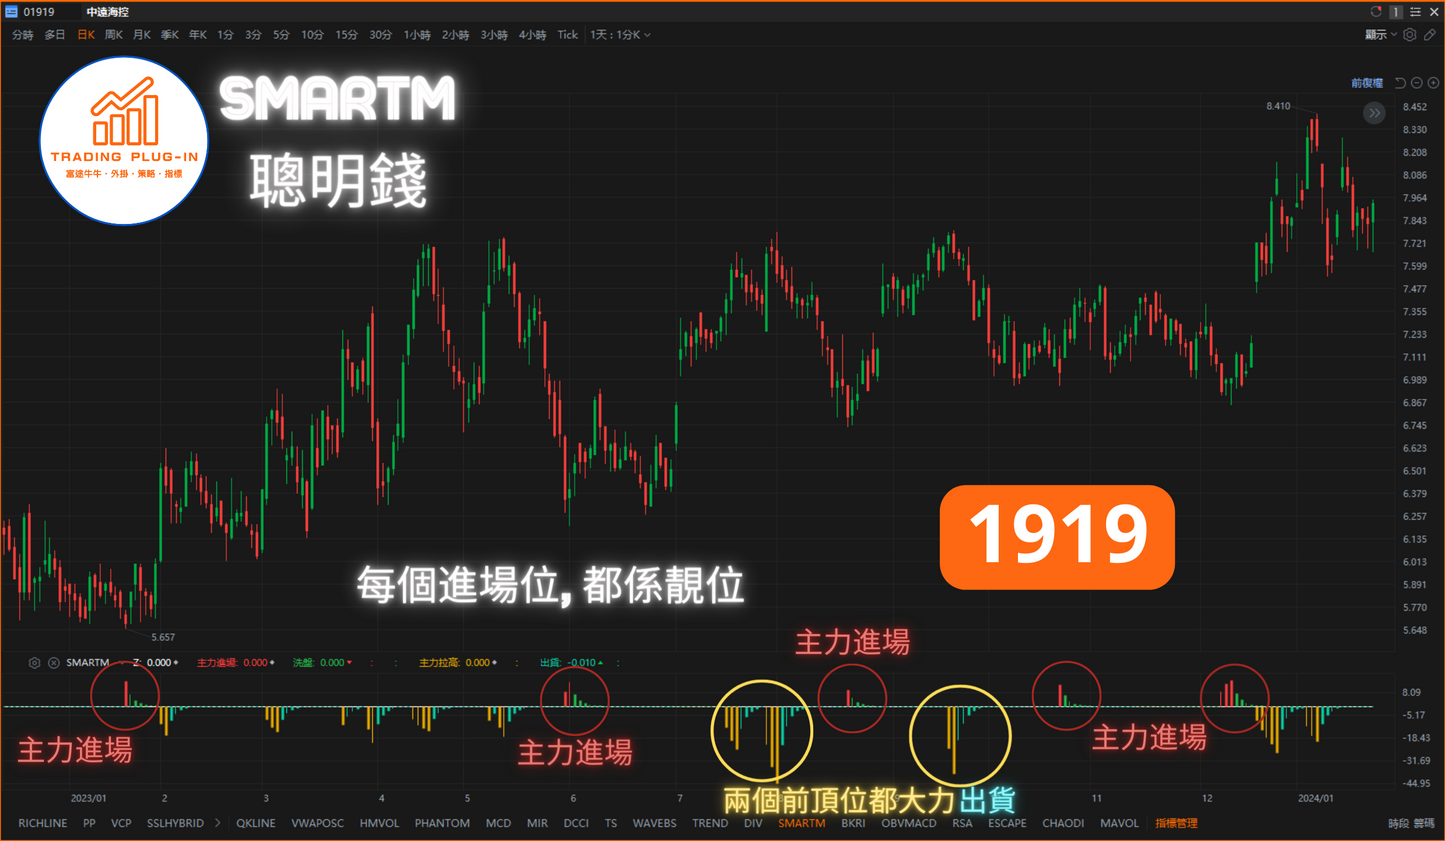Image resolution: width=1445 pixels, height=841 pixels.
Task: Enable the MCD indicator
Action: [498, 823]
